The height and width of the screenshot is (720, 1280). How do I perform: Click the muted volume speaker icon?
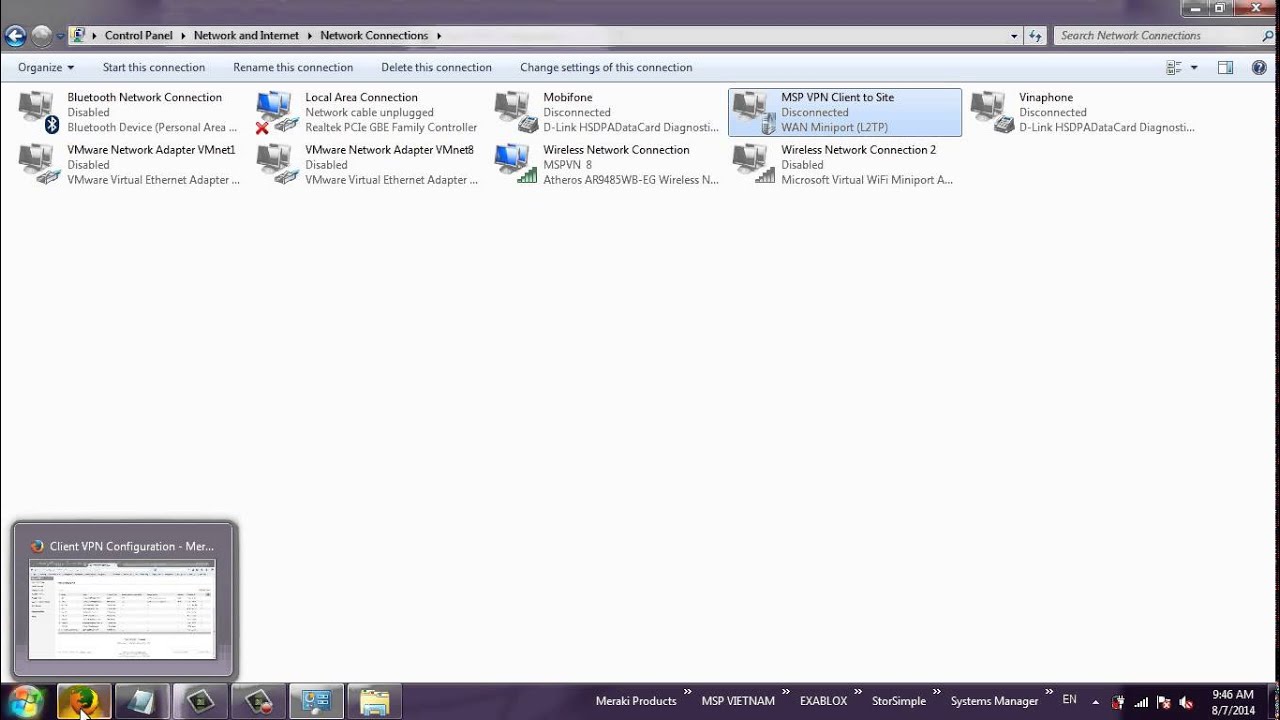tap(1186, 702)
